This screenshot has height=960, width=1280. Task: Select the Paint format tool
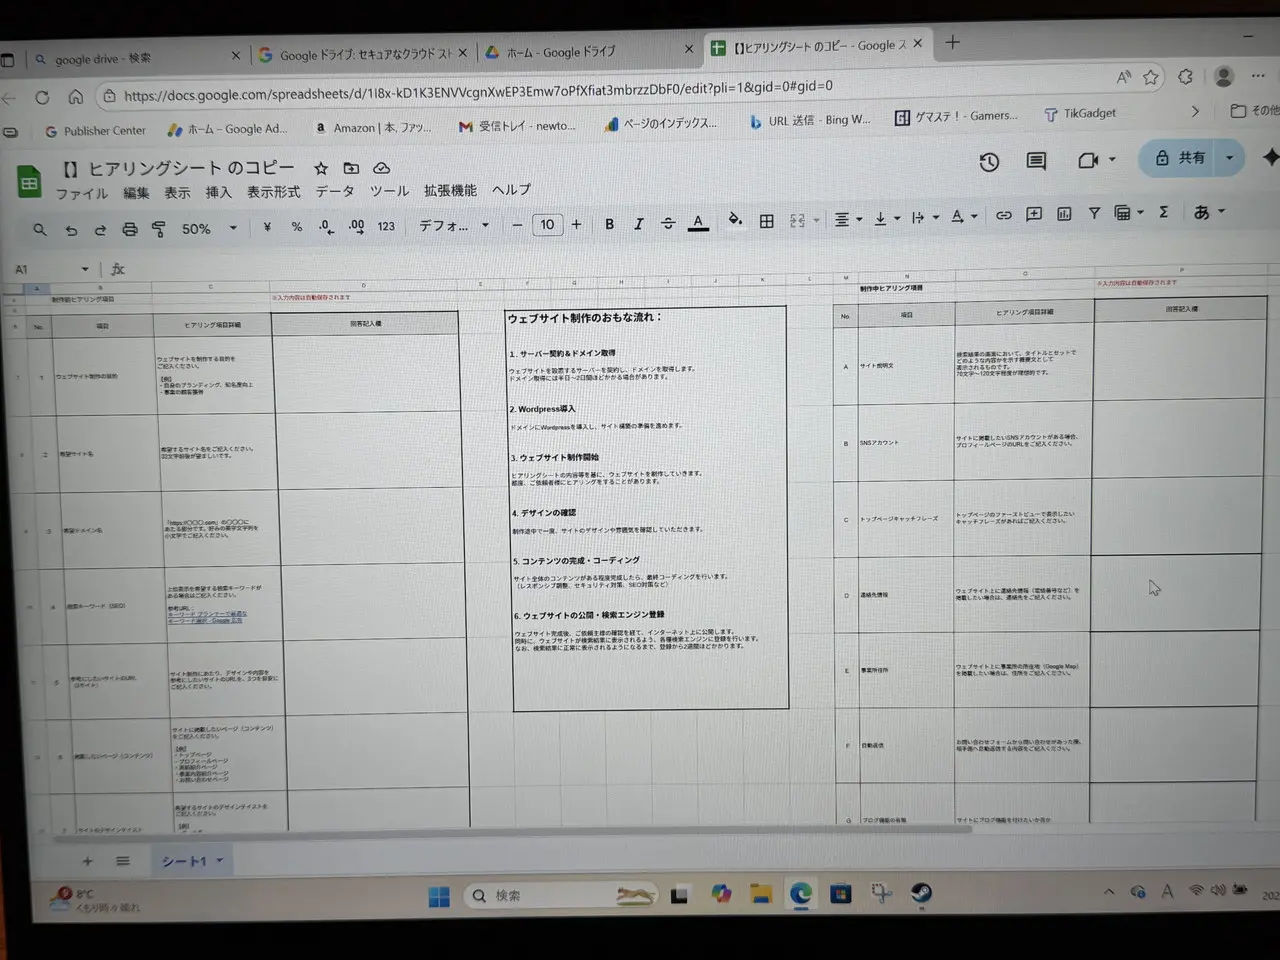158,227
